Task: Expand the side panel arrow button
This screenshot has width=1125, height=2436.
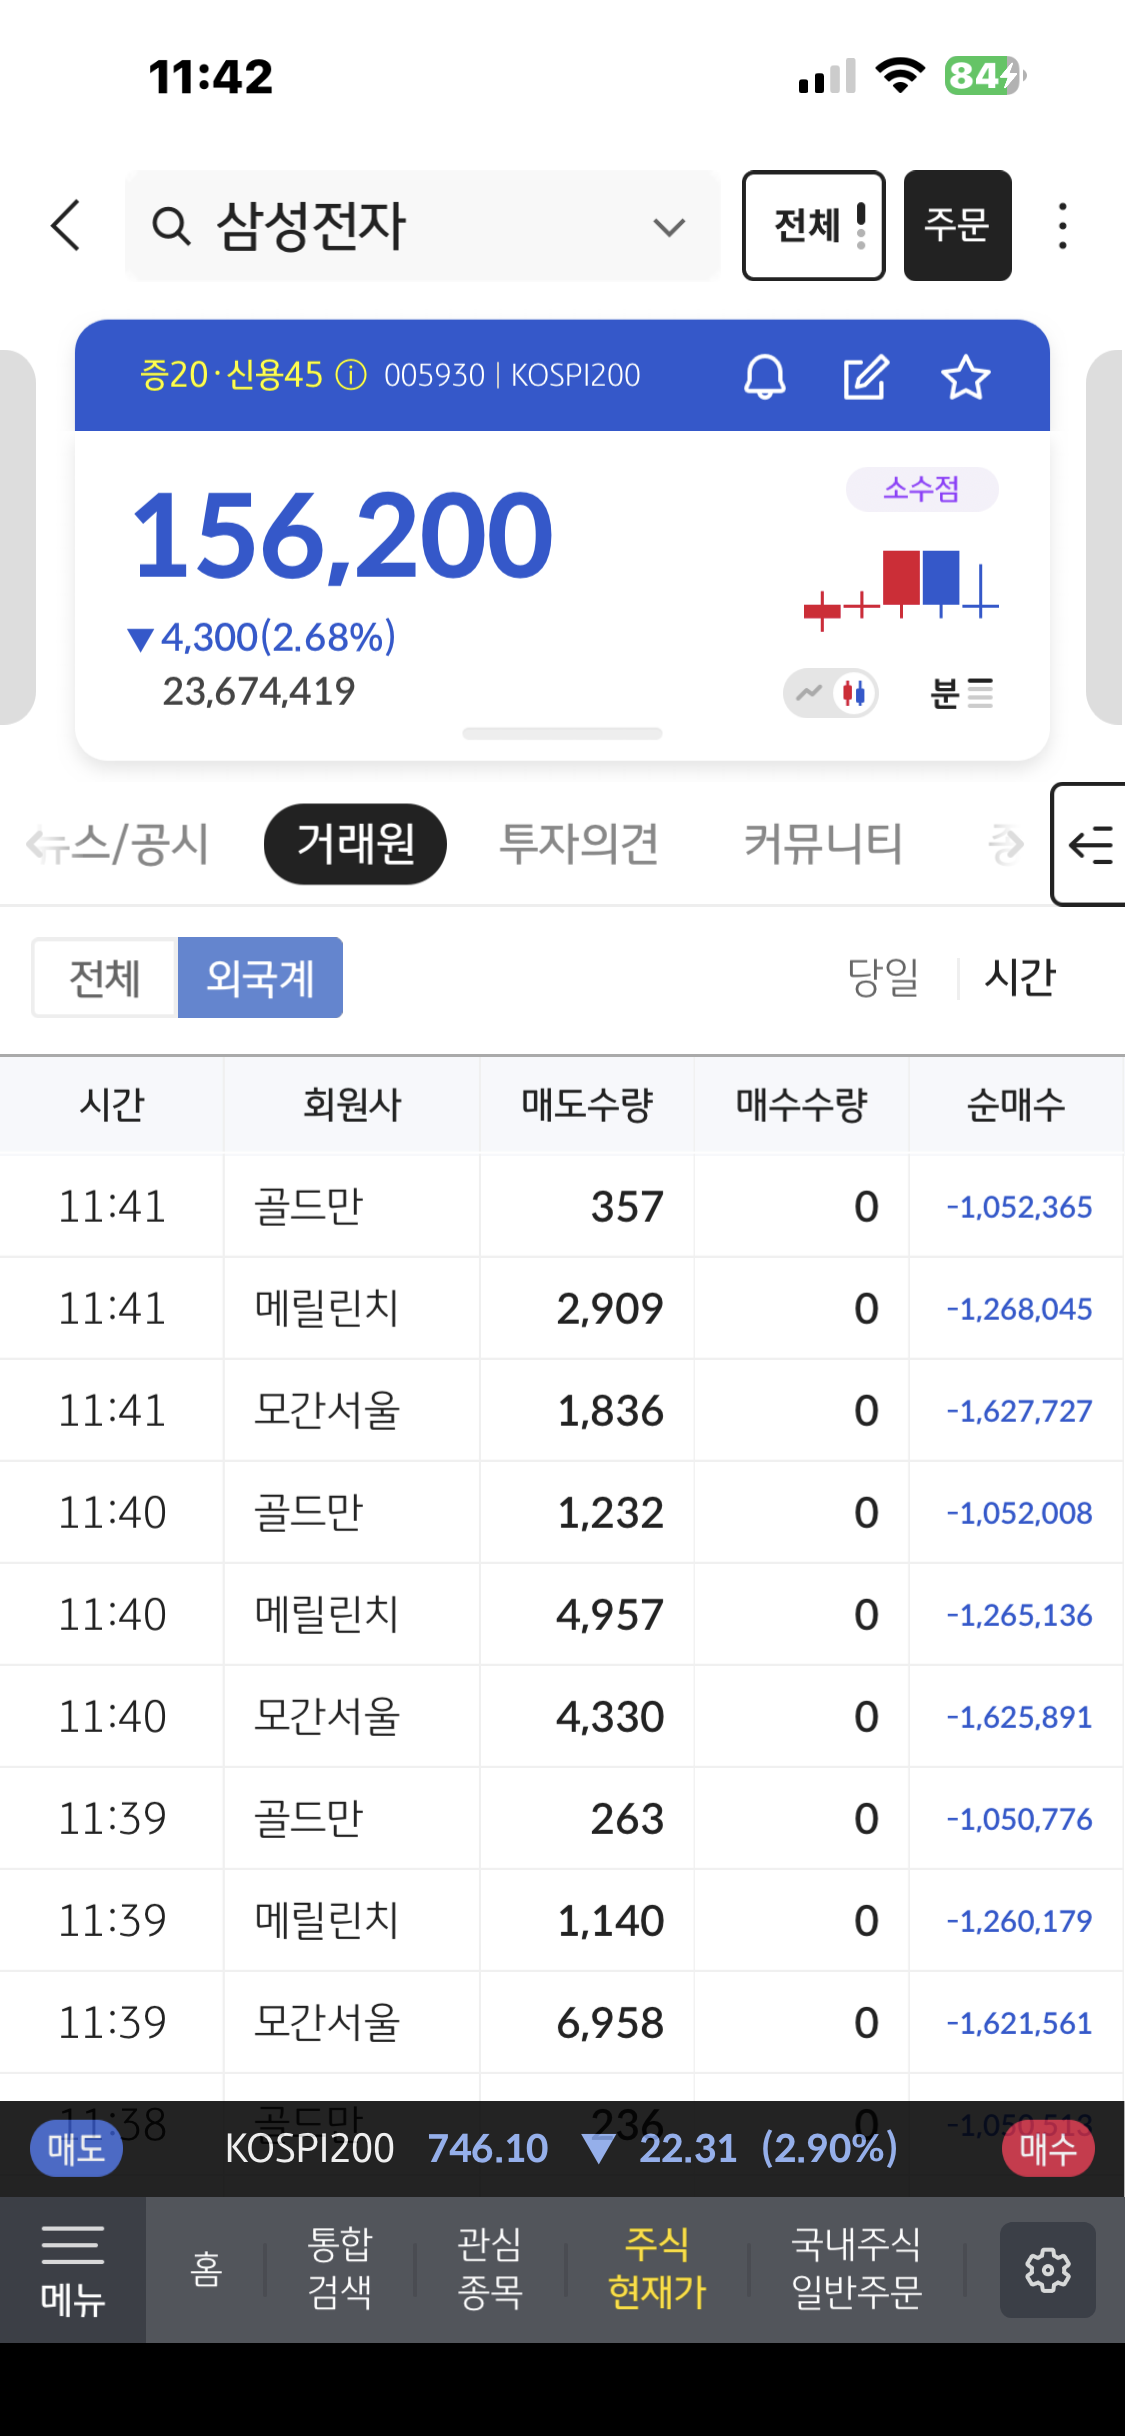Action: tap(1089, 845)
